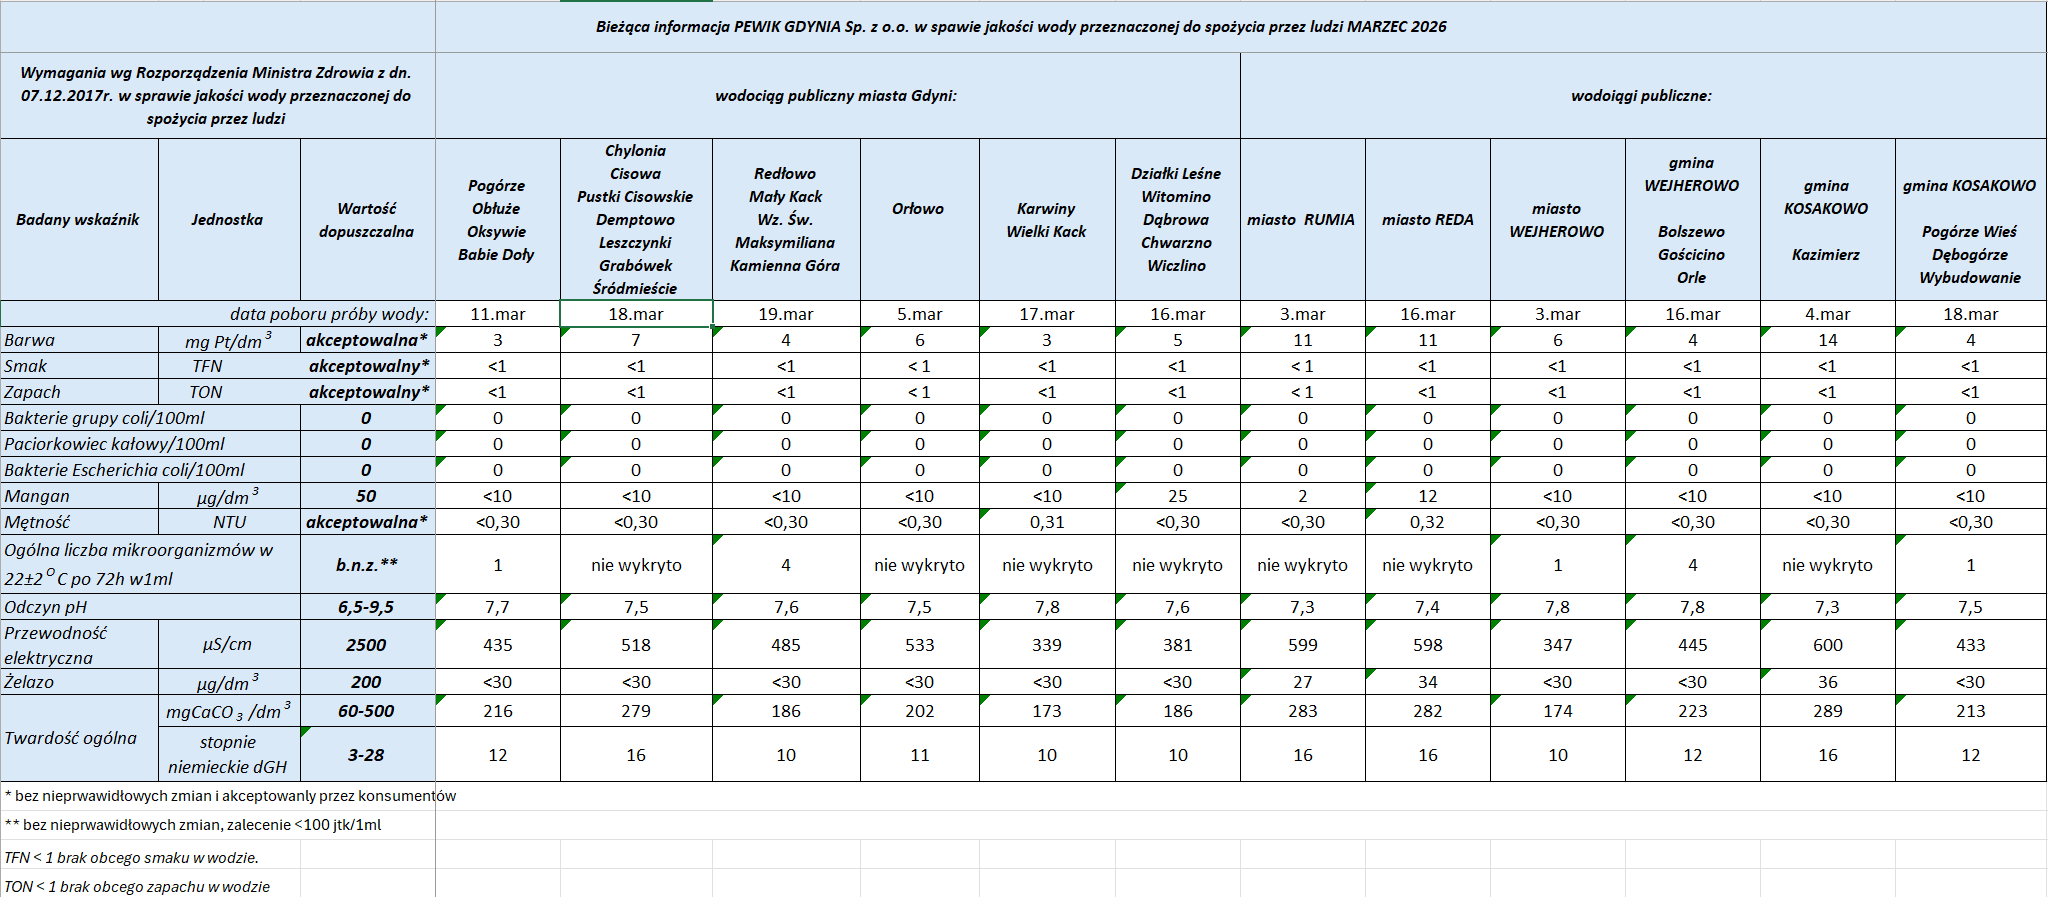Image resolution: width=2048 pixels, height=897 pixels.
Task: Select the Żelazo value 36 cell
Action: (x=1827, y=682)
